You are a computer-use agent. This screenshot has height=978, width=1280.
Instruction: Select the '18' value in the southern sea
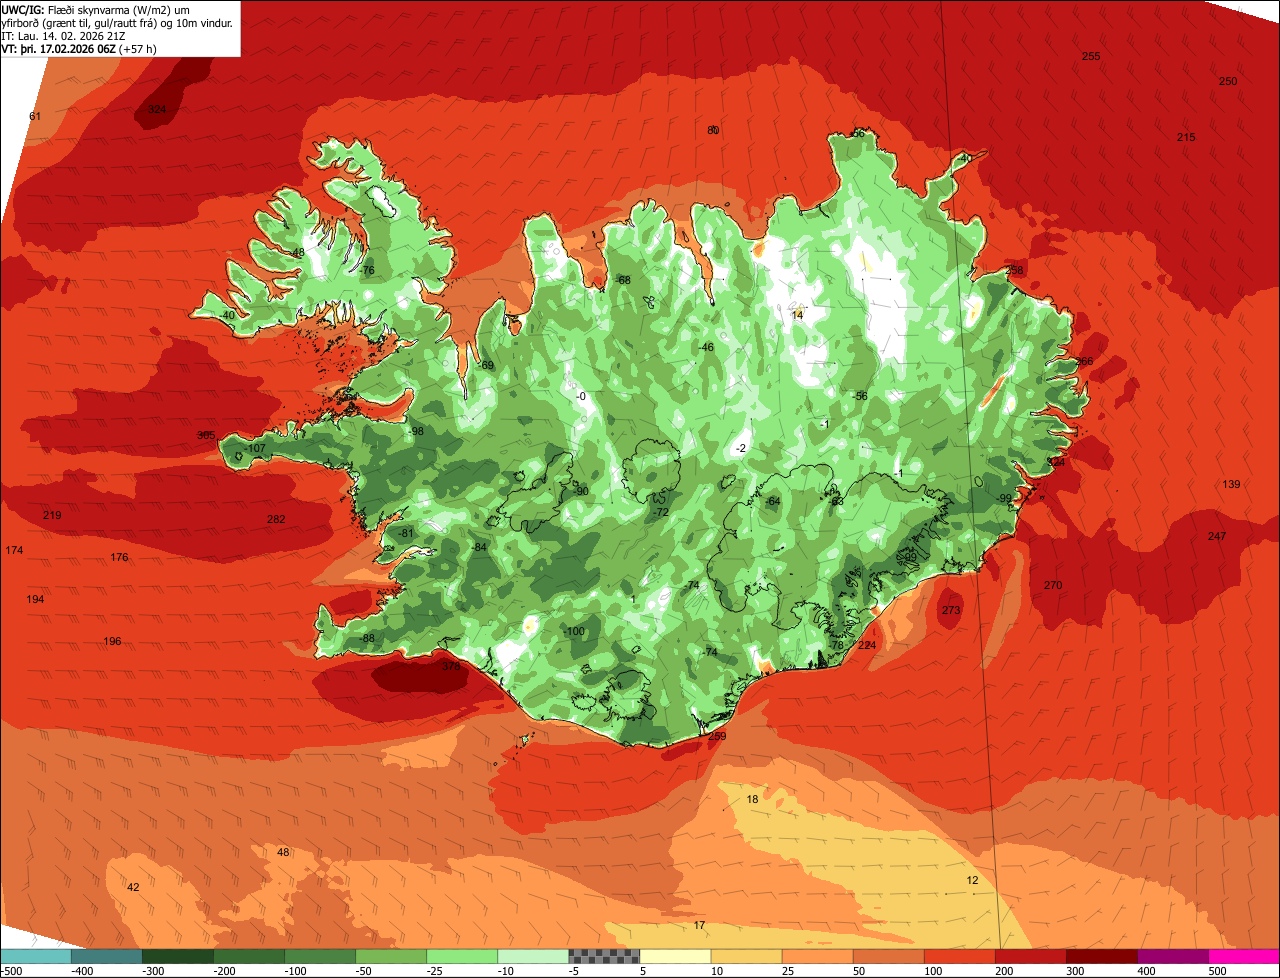[x=752, y=799]
